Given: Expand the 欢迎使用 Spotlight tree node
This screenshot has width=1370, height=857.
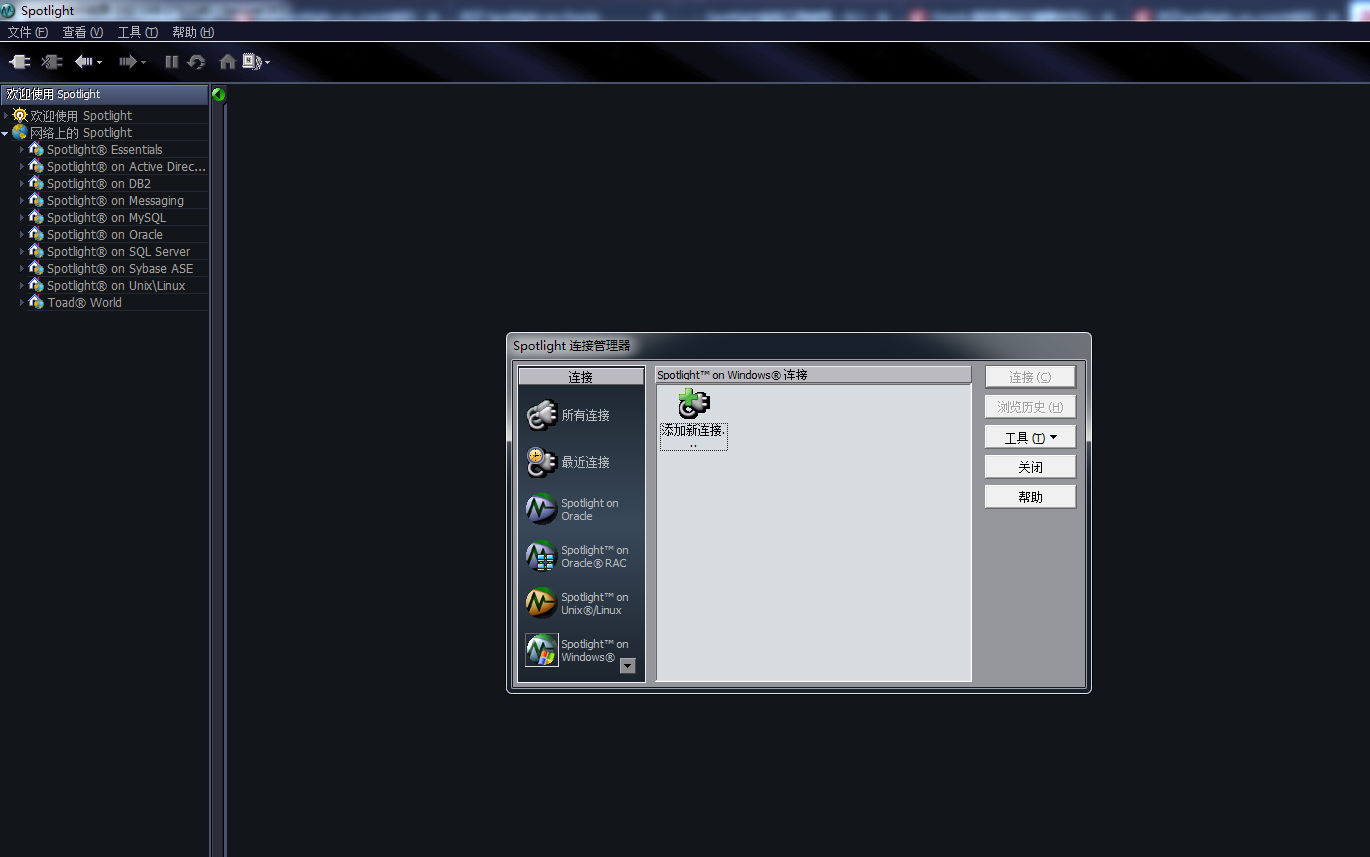Looking at the screenshot, I should [5, 116].
